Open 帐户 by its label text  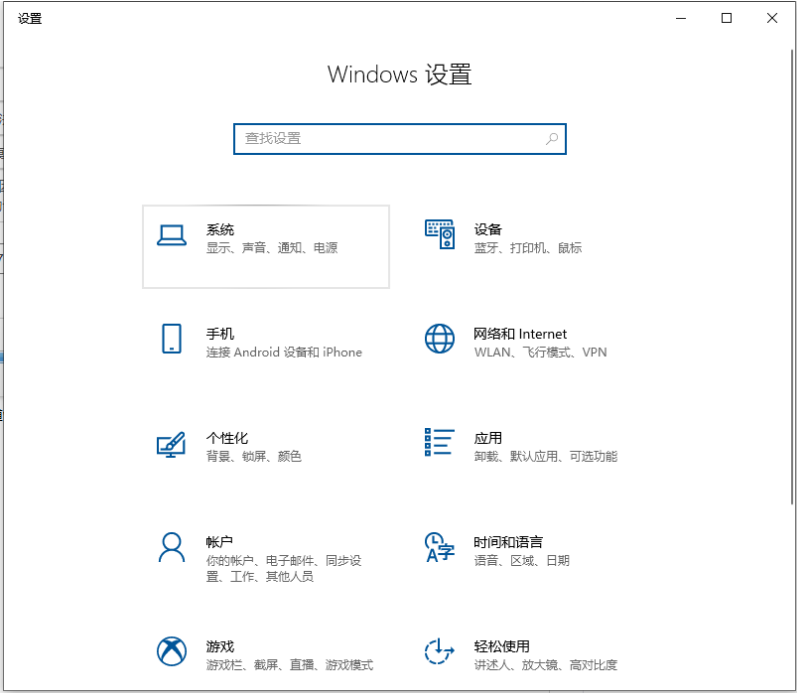click(220, 542)
